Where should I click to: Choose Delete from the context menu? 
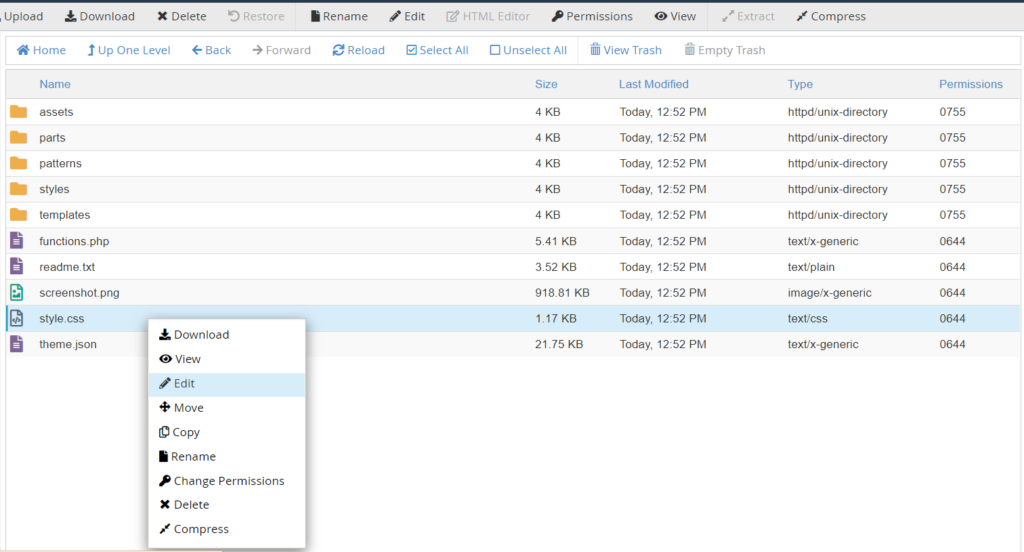pos(227,504)
